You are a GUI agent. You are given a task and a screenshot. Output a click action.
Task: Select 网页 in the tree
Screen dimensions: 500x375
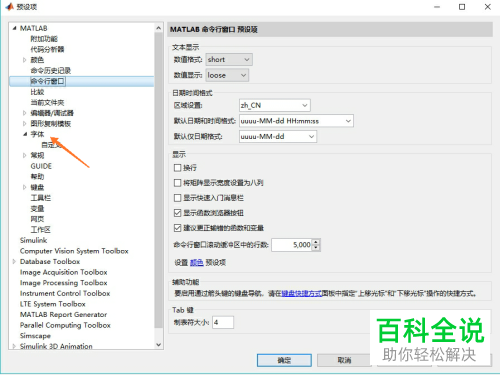pos(37,219)
